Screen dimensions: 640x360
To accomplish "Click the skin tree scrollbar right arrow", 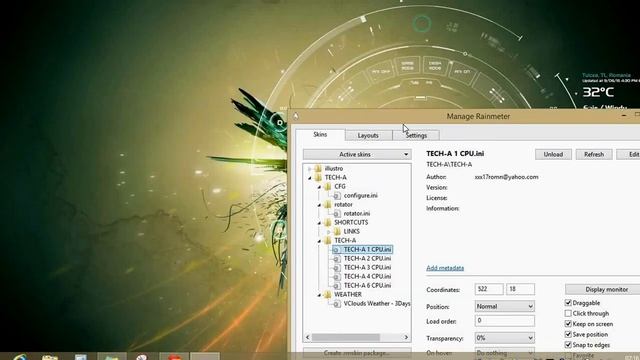I will pos(406,337).
